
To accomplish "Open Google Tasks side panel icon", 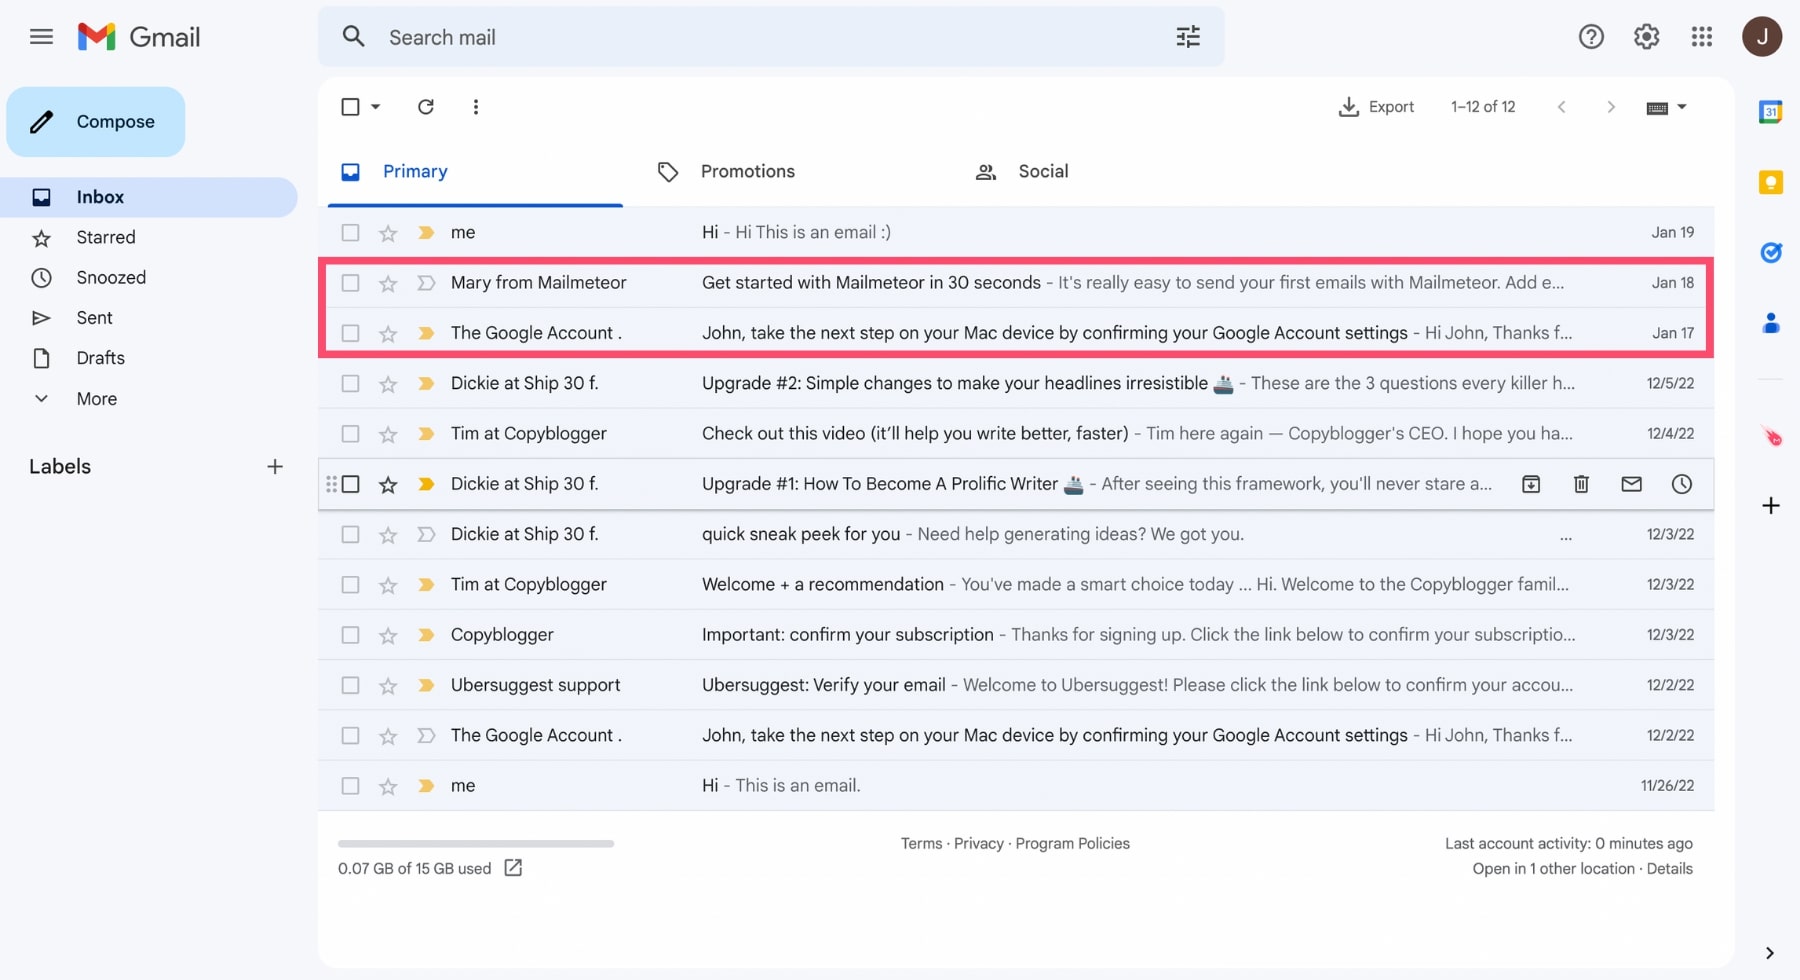I will click(1770, 252).
